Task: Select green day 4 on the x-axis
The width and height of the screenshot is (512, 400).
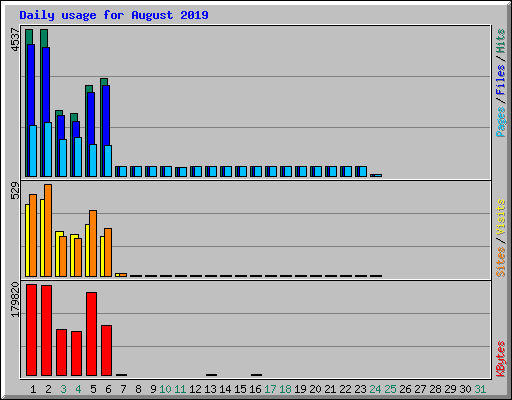Action: 78,389
